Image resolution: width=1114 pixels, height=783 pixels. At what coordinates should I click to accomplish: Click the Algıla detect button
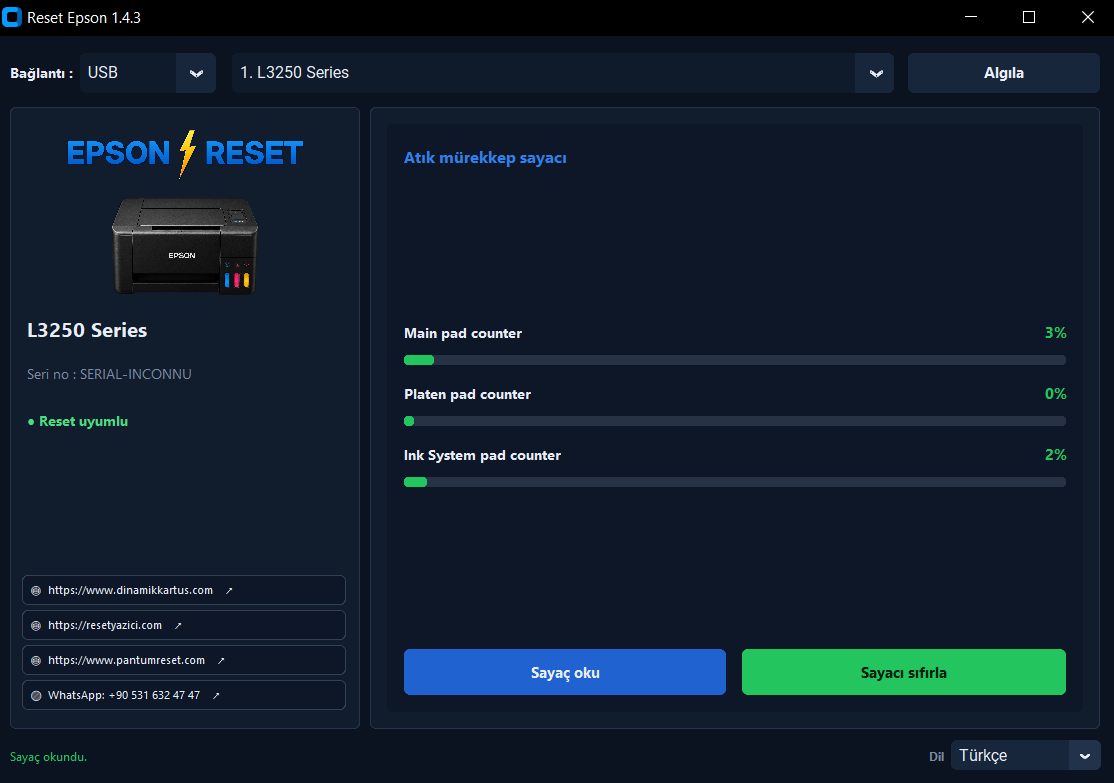click(1003, 73)
